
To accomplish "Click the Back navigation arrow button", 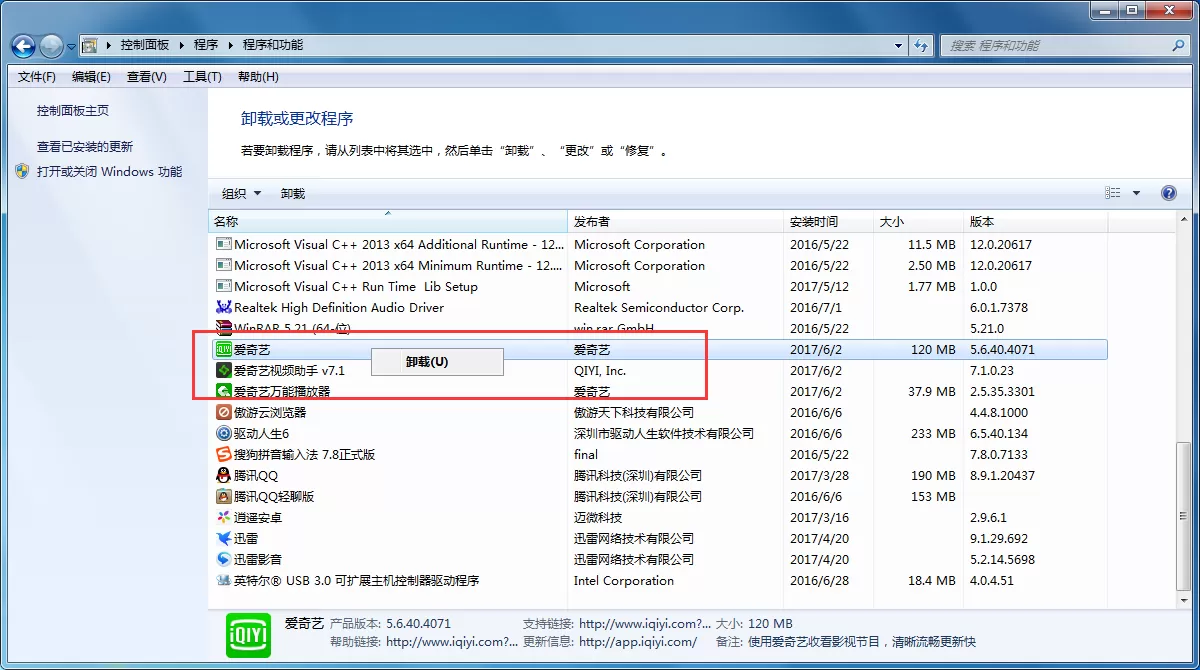I will [24, 46].
